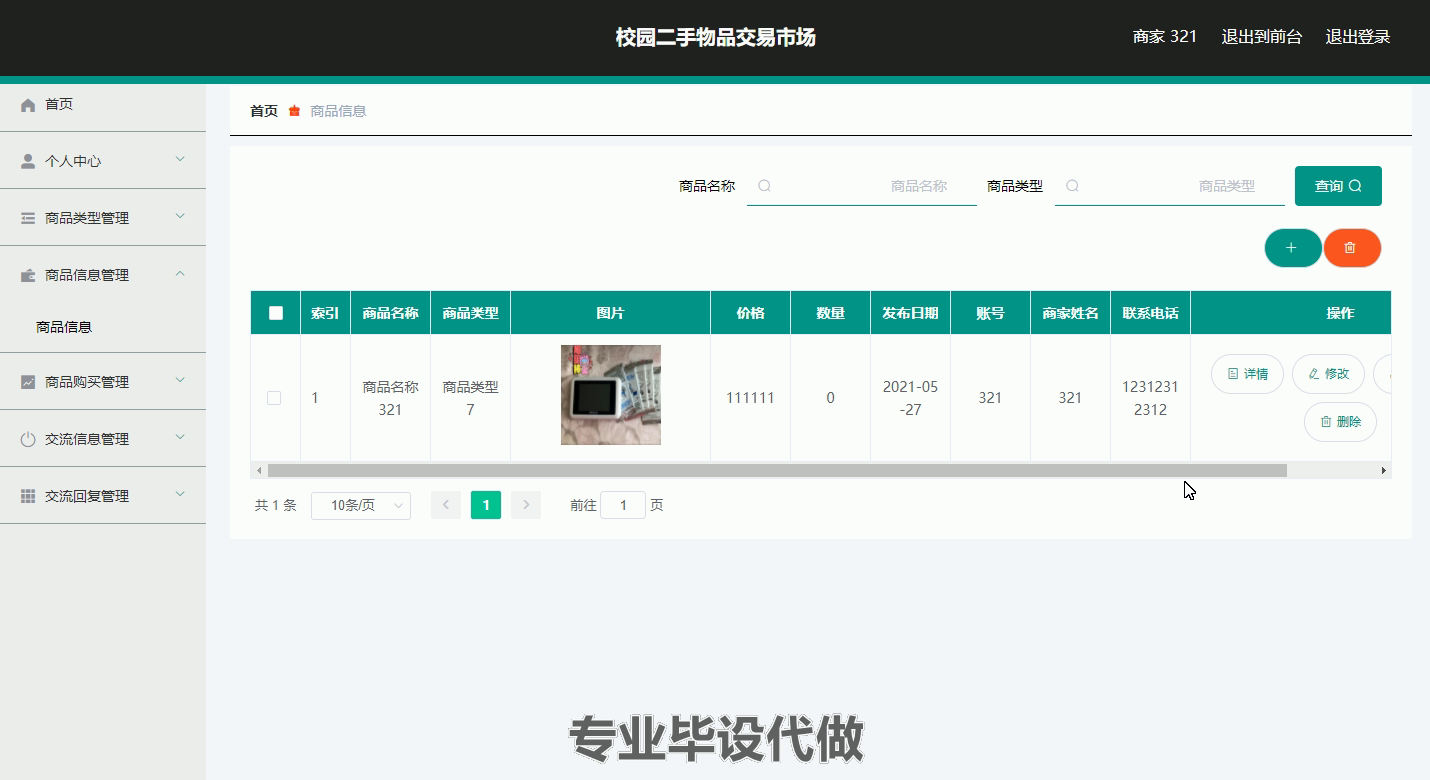
Task: Click the home icon in sidebar
Action: pyautogui.click(x=28, y=105)
